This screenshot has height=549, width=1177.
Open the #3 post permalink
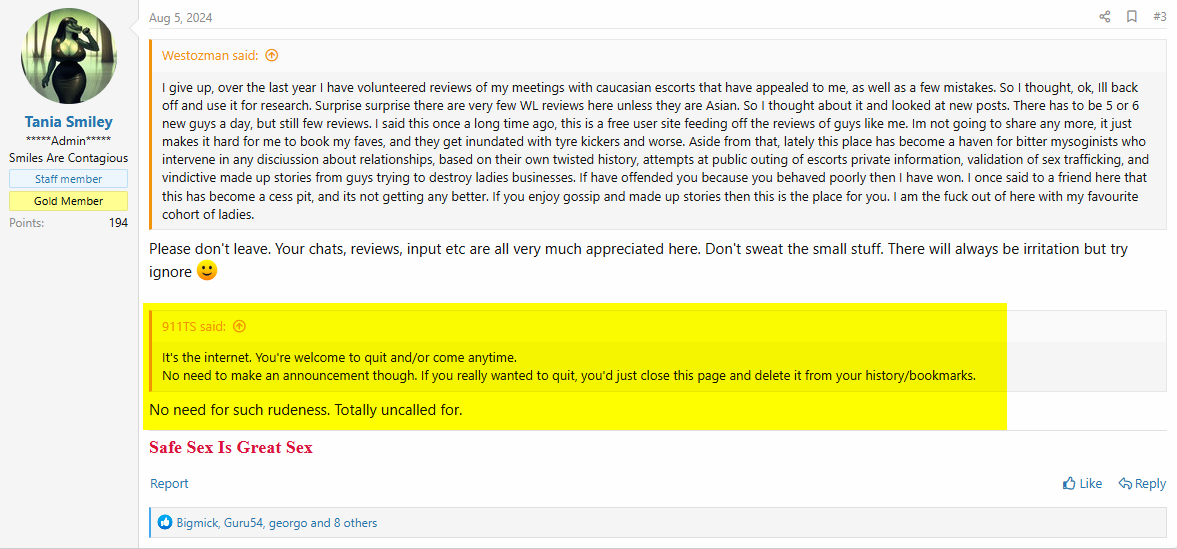(1160, 17)
